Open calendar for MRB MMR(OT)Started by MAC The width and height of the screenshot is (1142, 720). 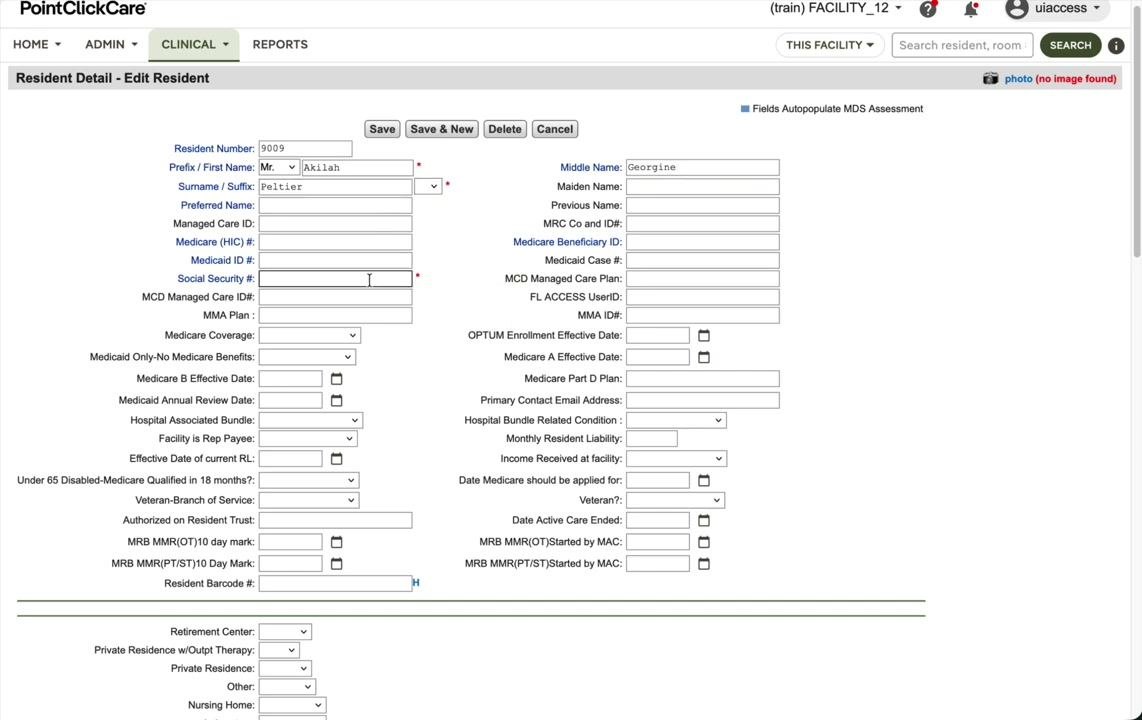click(x=704, y=542)
